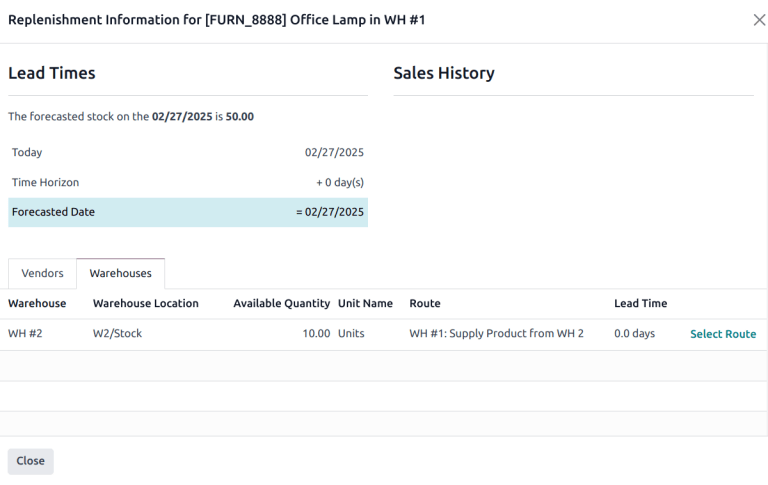Click the Unit Name column header
The height and width of the screenshot is (485, 768).
(365, 303)
